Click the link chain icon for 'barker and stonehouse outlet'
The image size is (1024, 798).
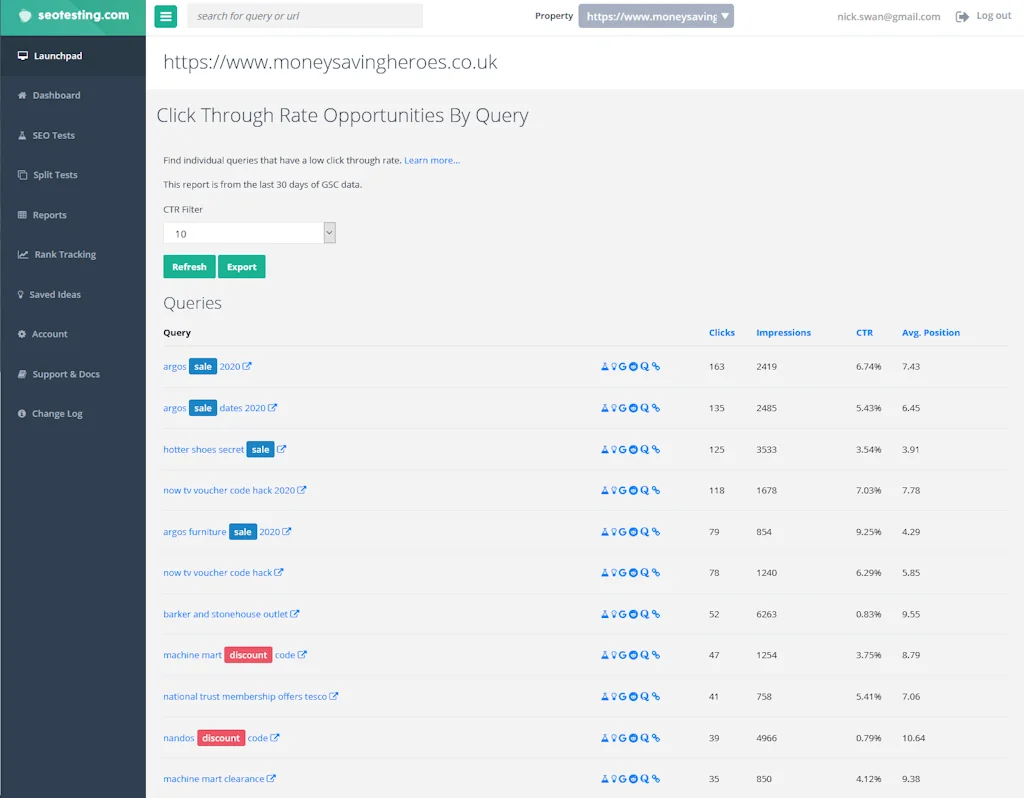(x=655, y=614)
